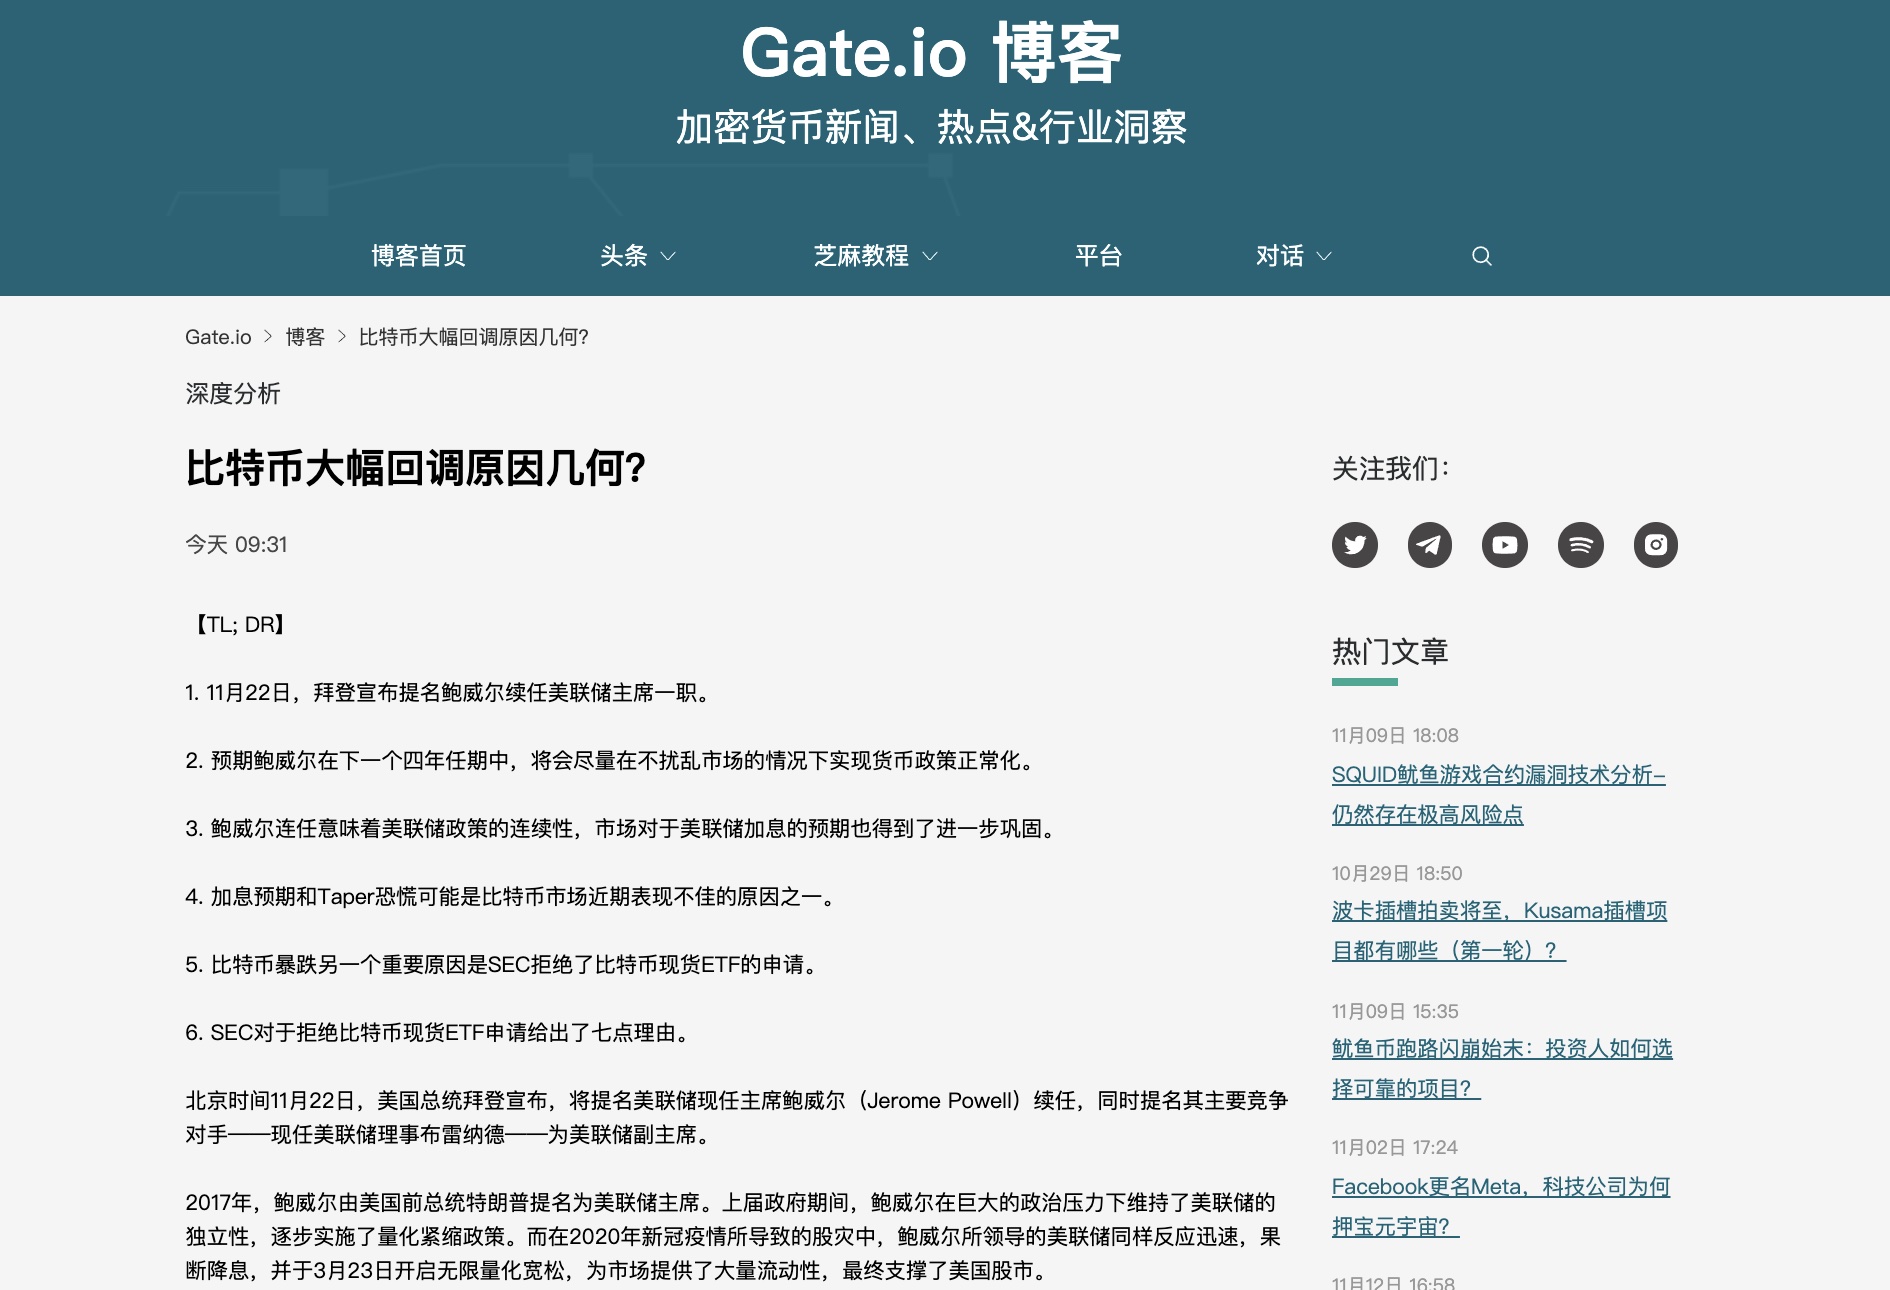Click the 11月09日 18:08 date text

(x=1395, y=735)
